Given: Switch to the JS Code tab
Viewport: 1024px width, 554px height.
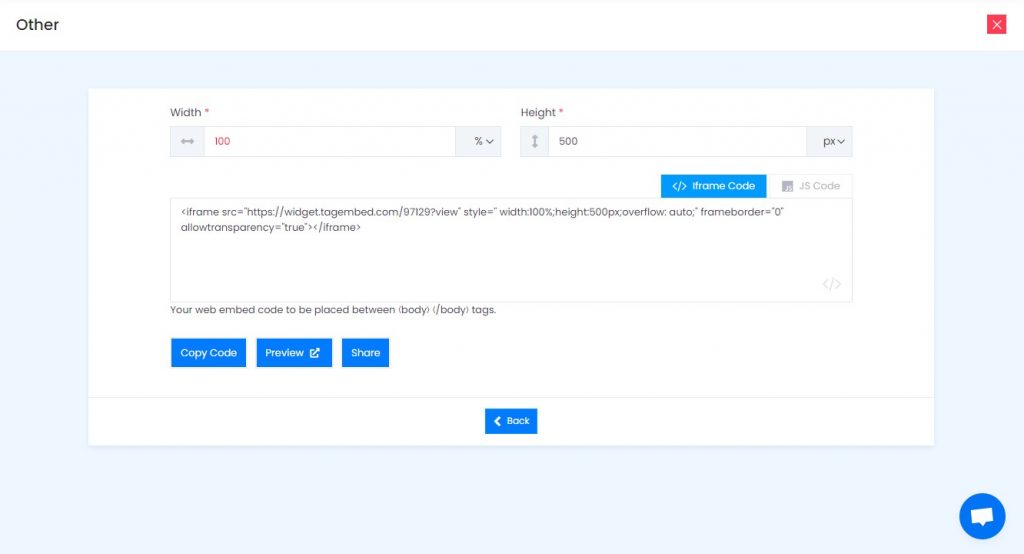Looking at the screenshot, I should click(810, 186).
